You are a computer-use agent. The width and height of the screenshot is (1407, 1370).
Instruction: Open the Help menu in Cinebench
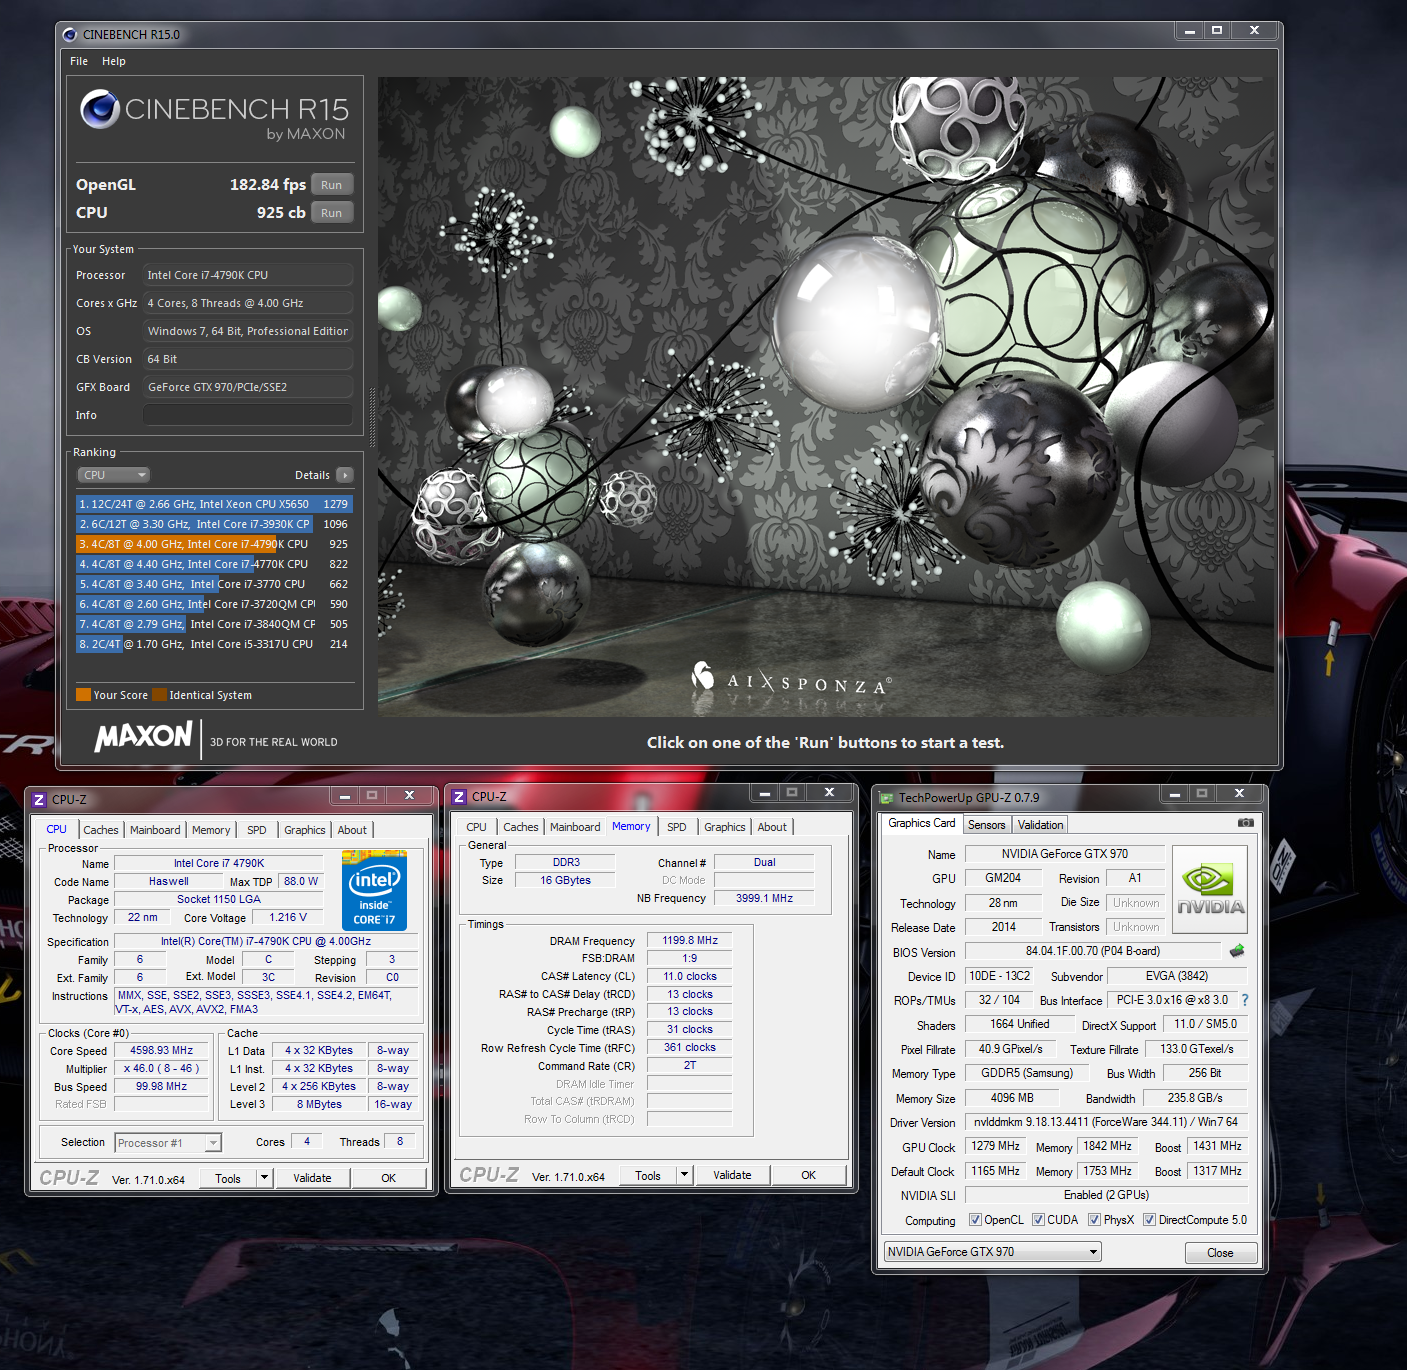coord(114,61)
